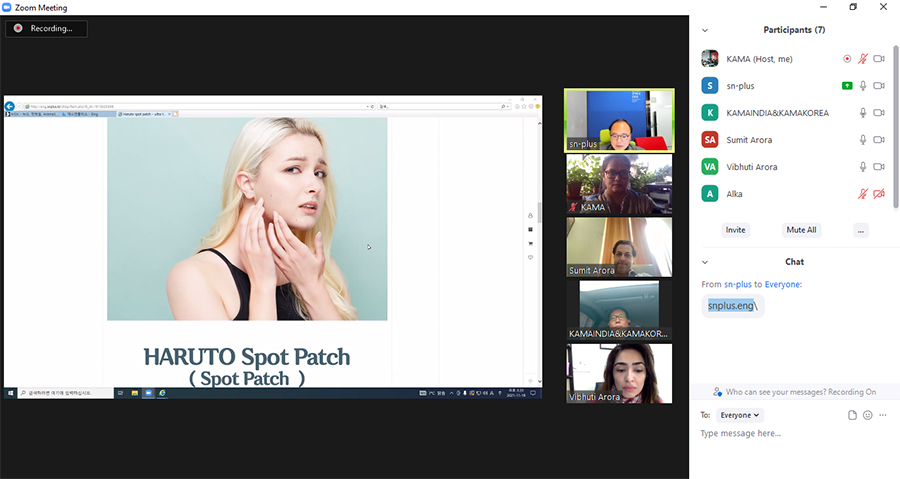Click the privacy icon beside 'Who can see your messages'
Viewport: 900px width, 479px height.
coord(717,392)
